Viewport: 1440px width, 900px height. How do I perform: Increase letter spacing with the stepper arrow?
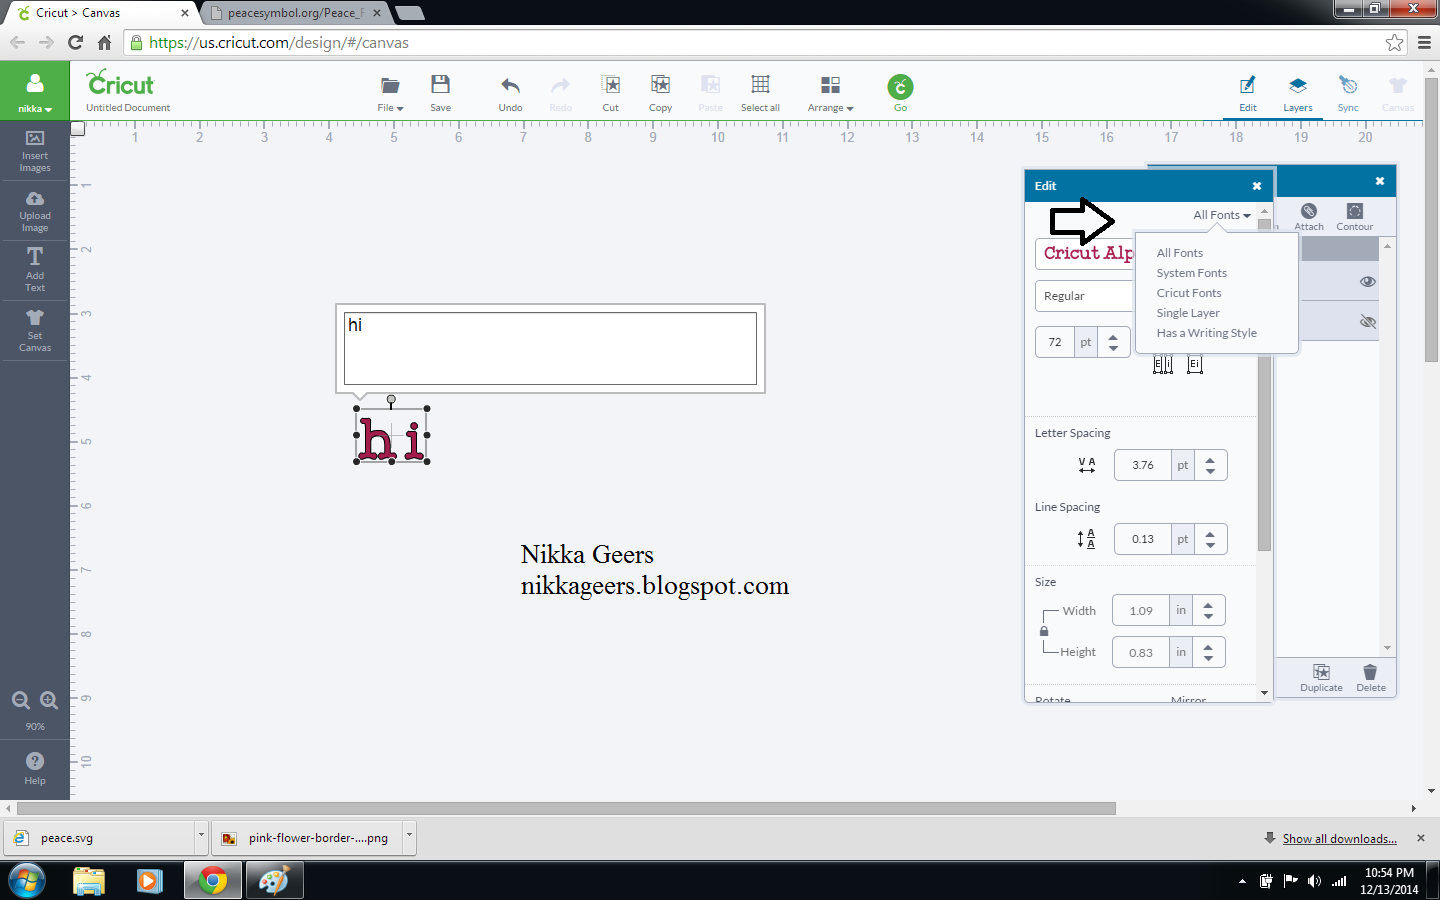[1209, 459]
